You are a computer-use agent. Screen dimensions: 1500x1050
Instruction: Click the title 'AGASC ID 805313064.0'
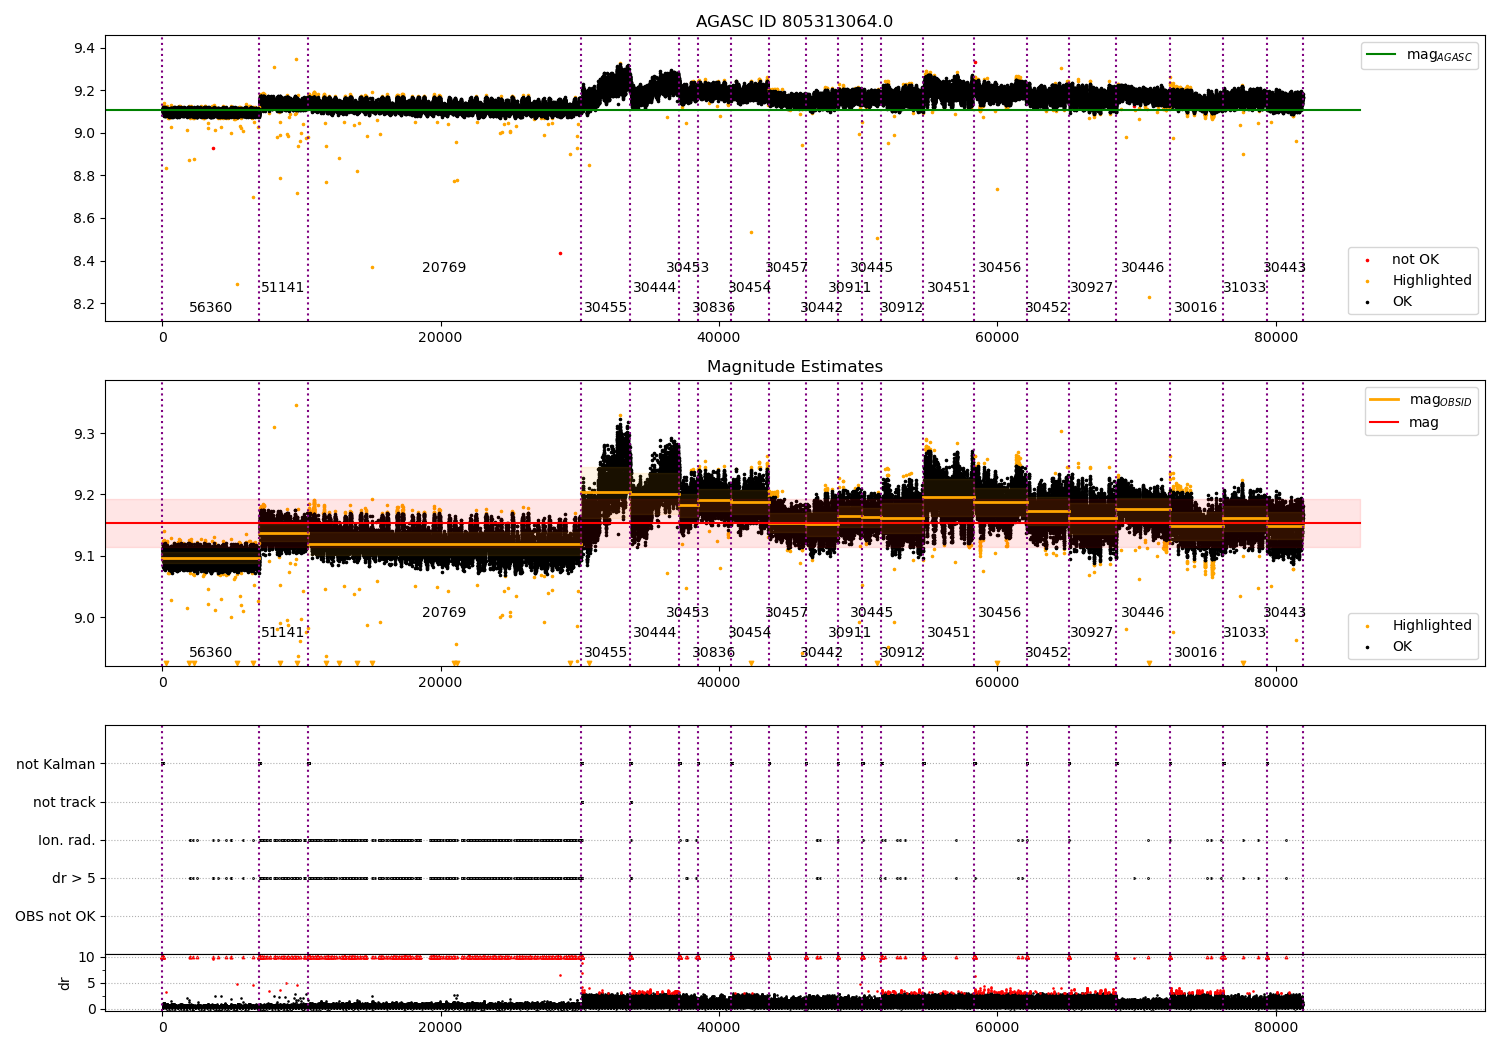pos(794,22)
